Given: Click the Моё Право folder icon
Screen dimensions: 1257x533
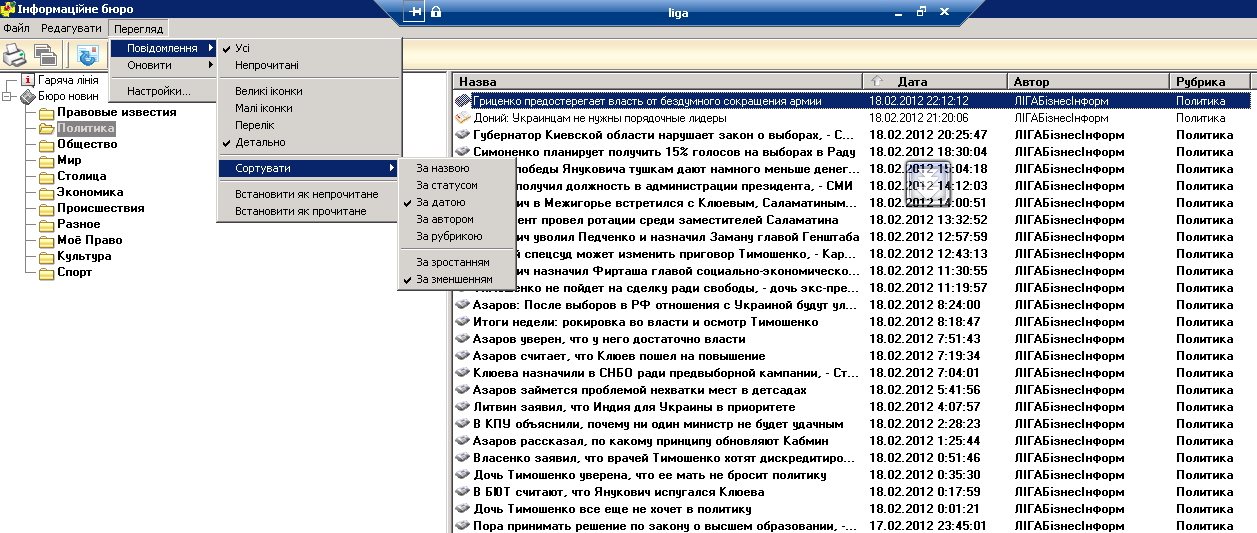Looking at the screenshot, I should [46, 240].
